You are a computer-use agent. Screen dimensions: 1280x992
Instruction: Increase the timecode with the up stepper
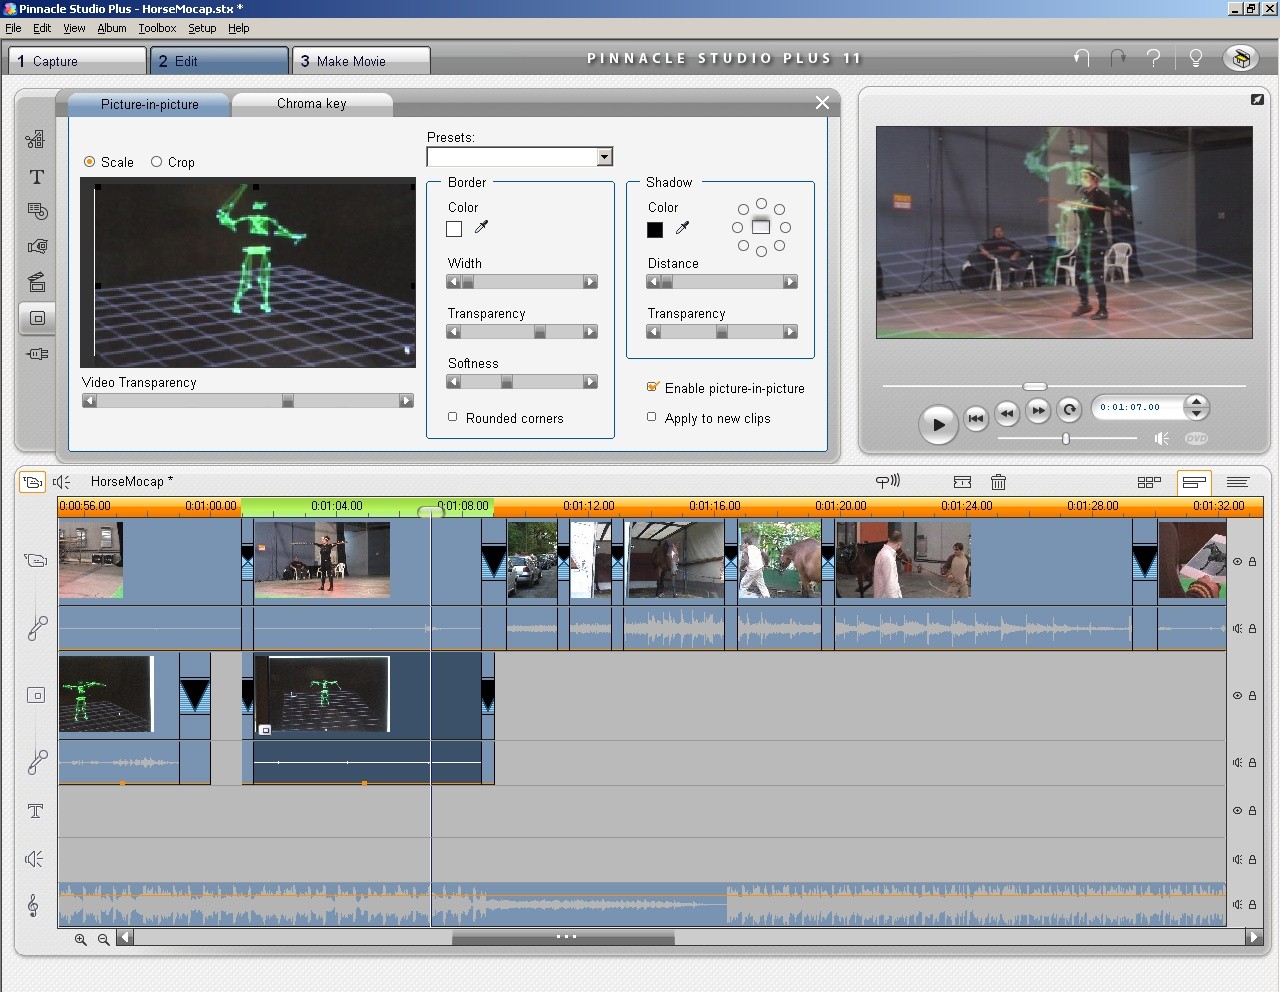[x=1196, y=401]
